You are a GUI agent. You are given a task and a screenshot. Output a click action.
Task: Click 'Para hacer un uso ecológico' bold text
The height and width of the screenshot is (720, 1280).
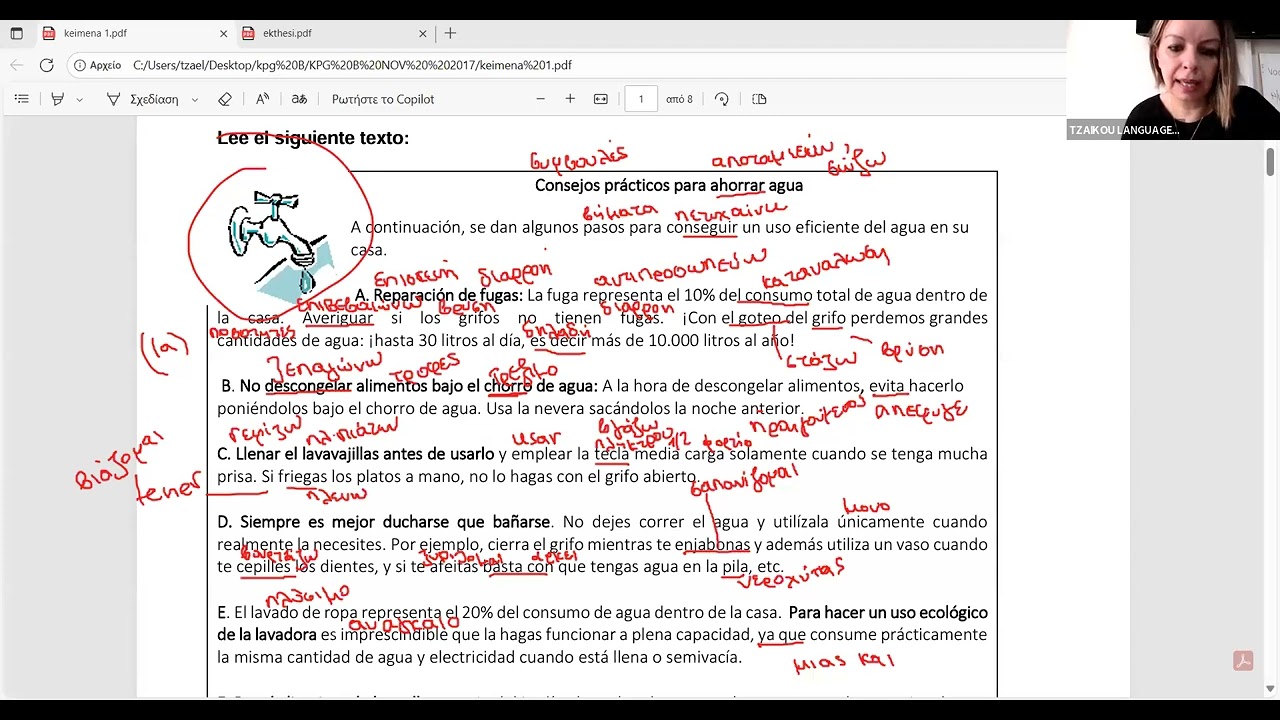coord(888,612)
